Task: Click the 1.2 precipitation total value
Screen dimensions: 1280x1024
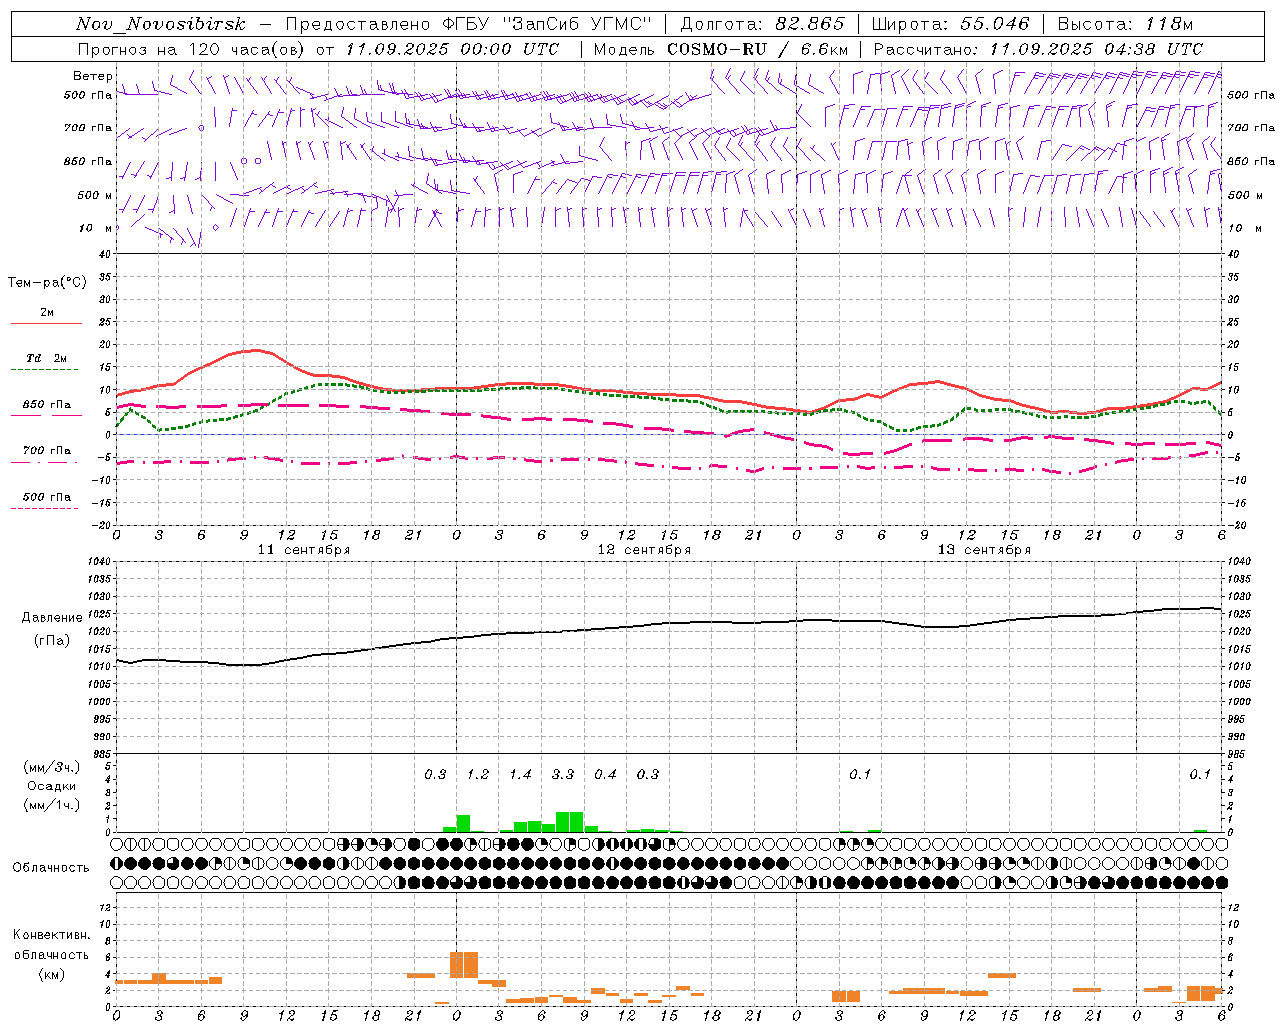Action: pos(478,774)
